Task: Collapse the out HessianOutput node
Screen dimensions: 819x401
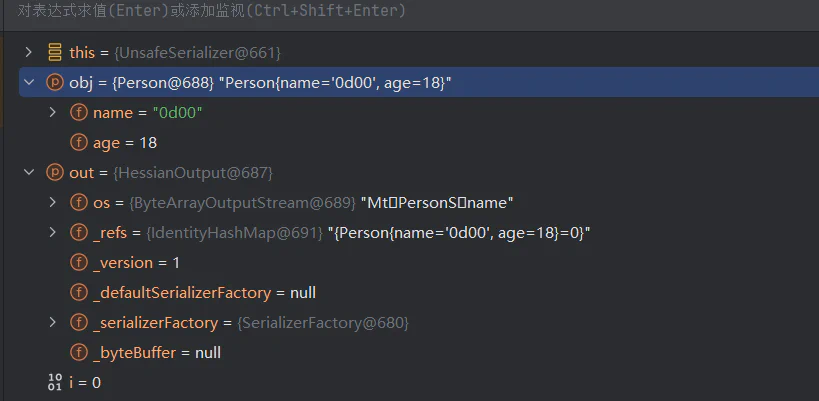Action: point(29,172)
